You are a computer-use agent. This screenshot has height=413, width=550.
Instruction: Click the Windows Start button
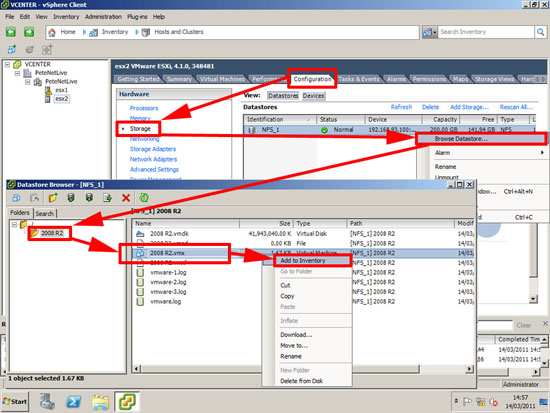15,401
